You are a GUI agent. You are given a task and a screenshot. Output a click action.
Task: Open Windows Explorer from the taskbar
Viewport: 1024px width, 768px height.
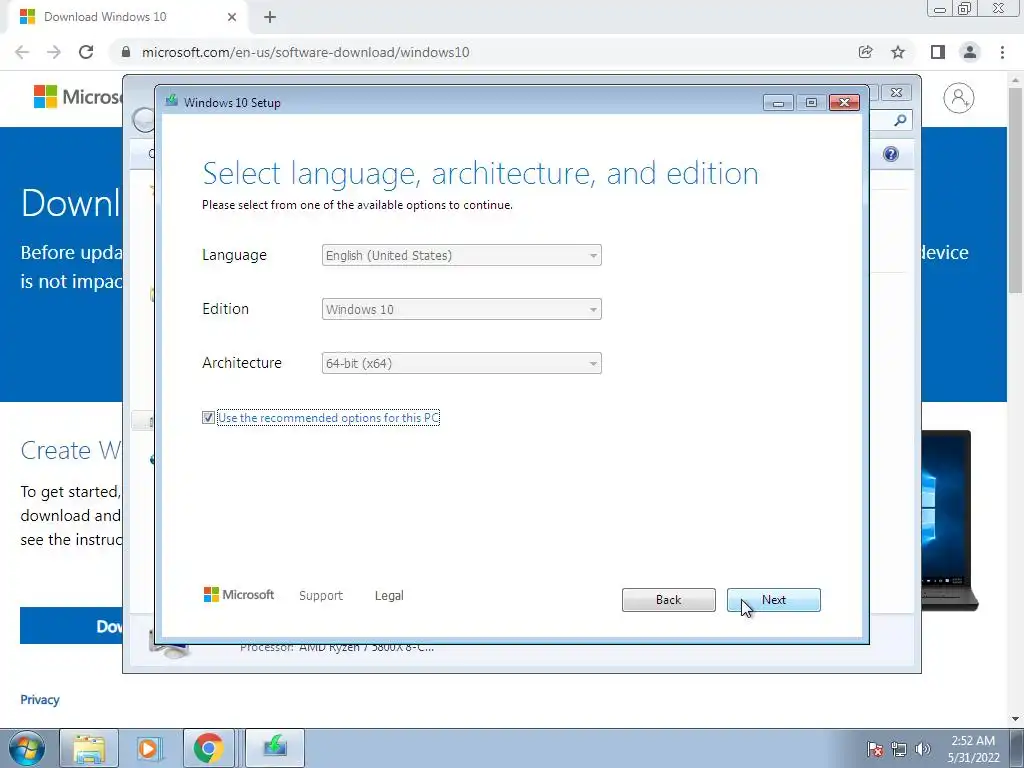coord(89,748)
